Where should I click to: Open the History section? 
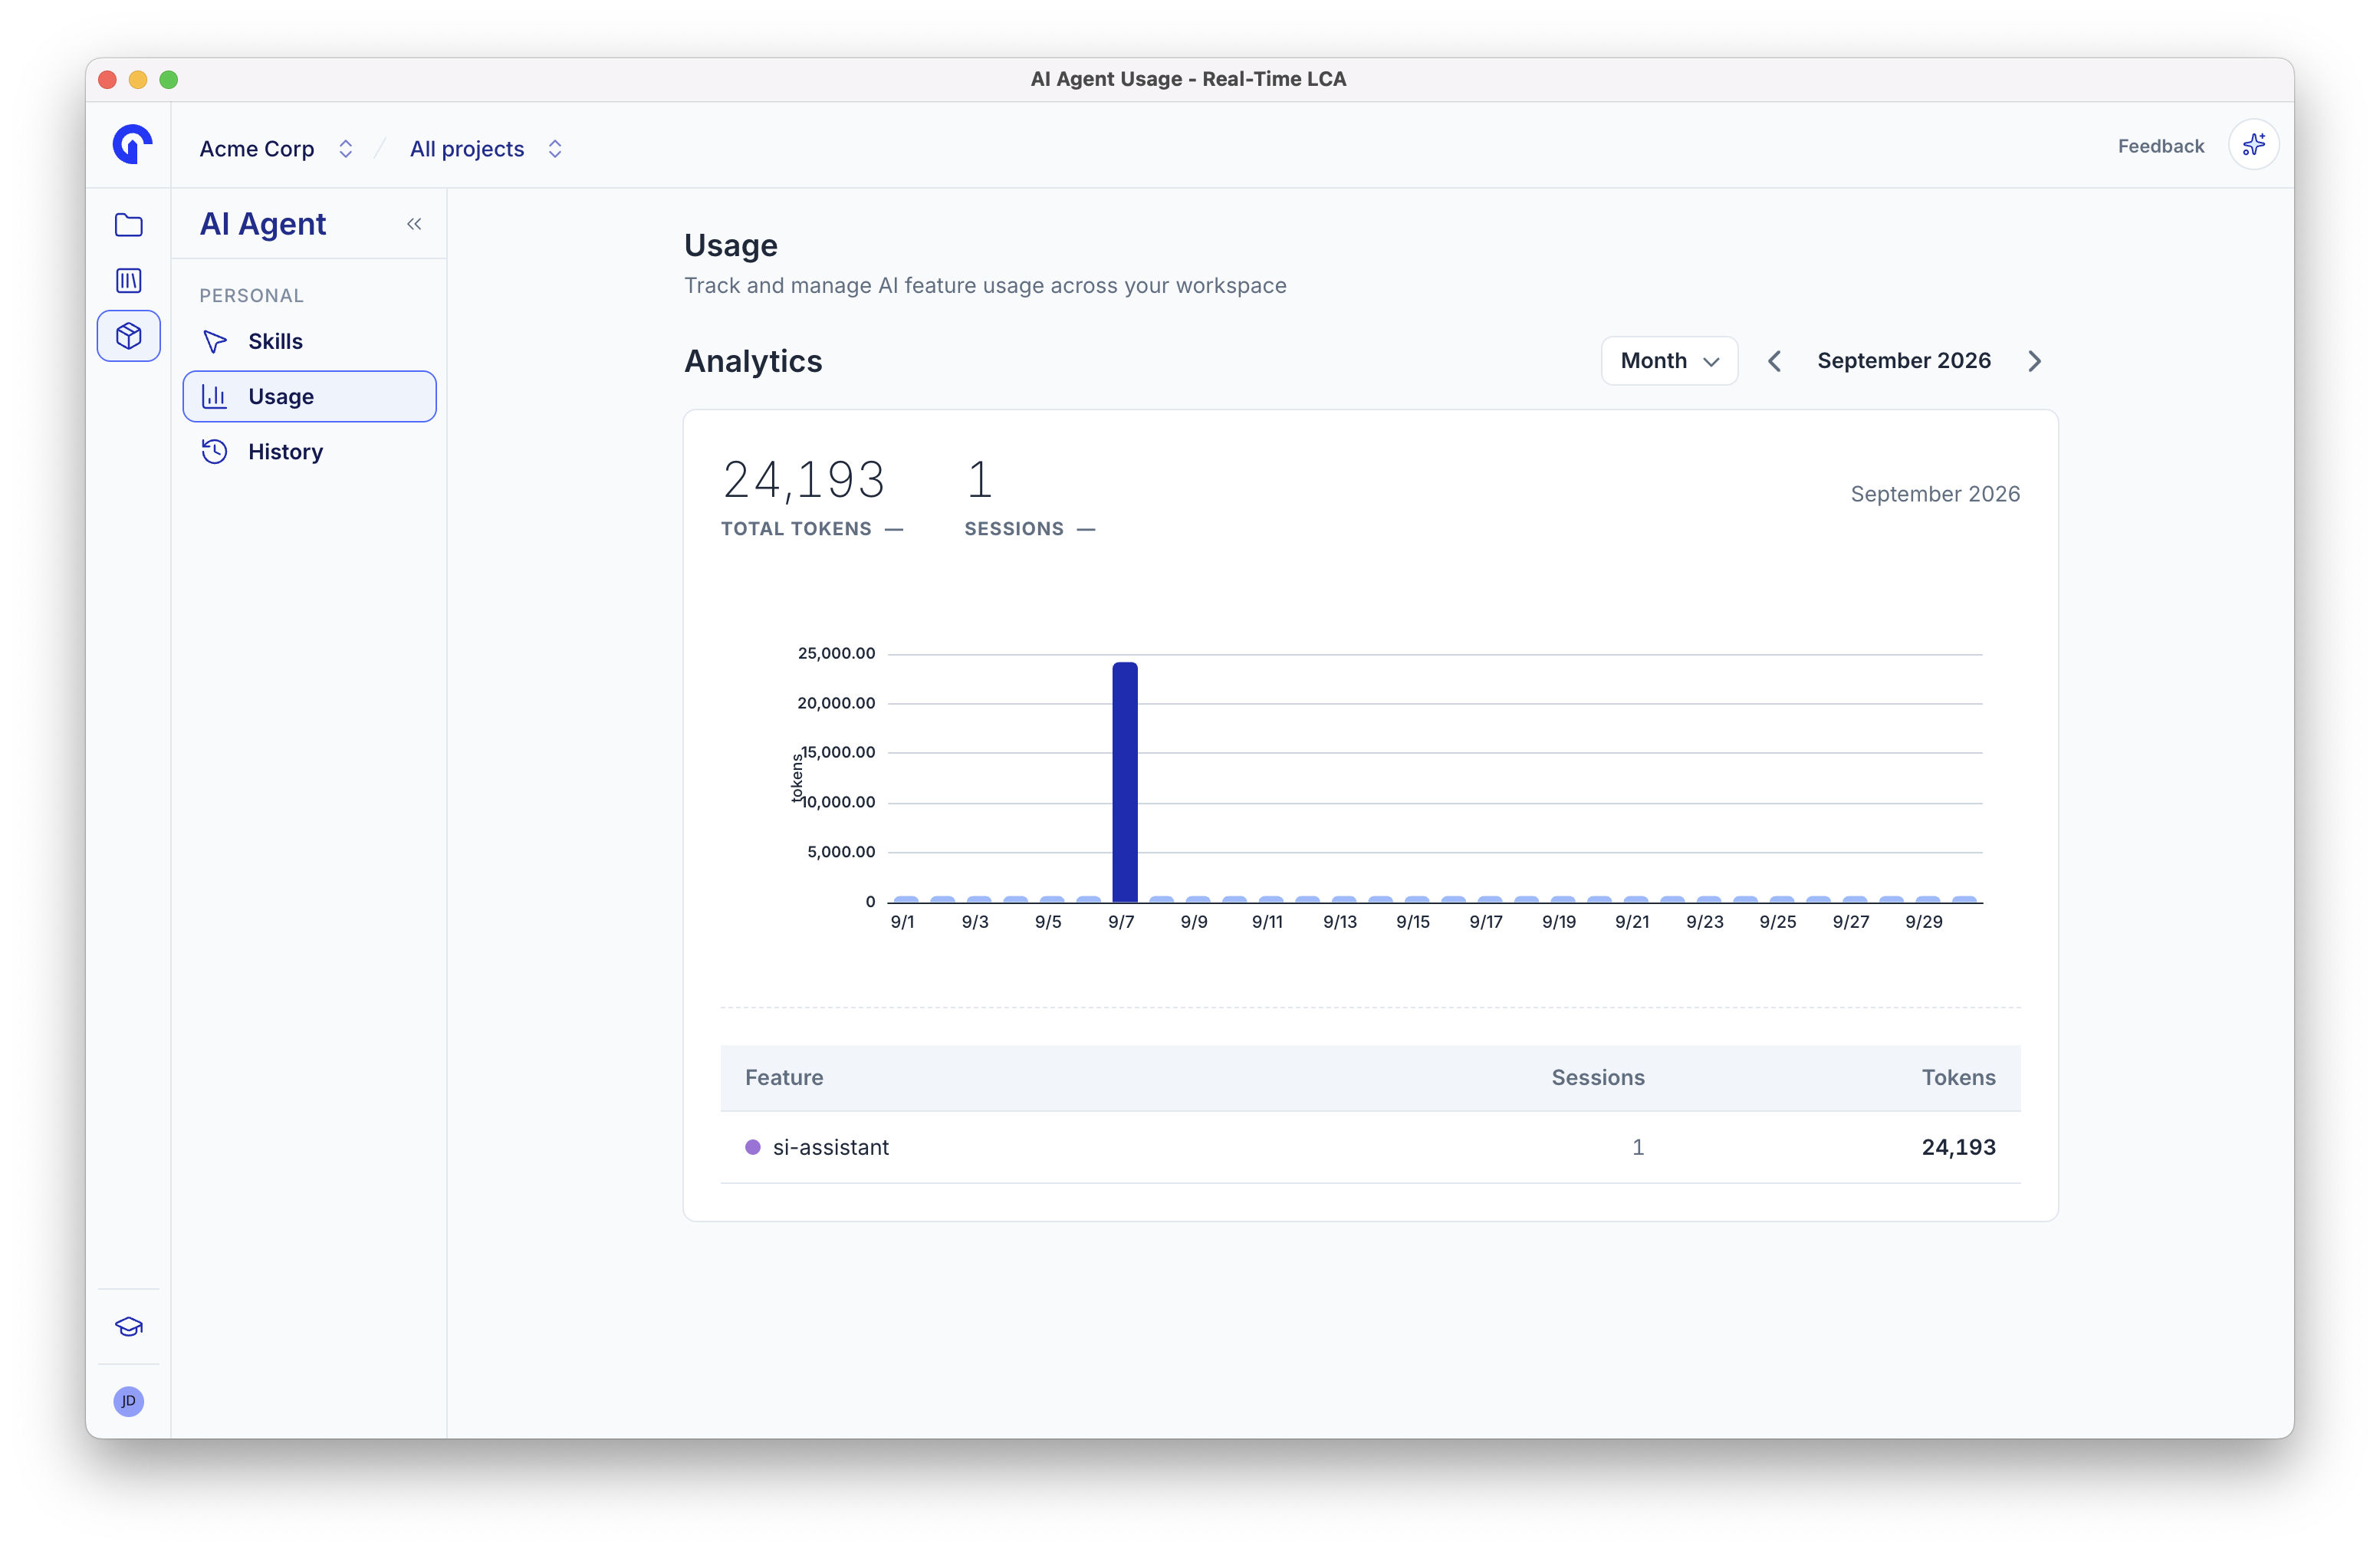(x=310, y=452)
